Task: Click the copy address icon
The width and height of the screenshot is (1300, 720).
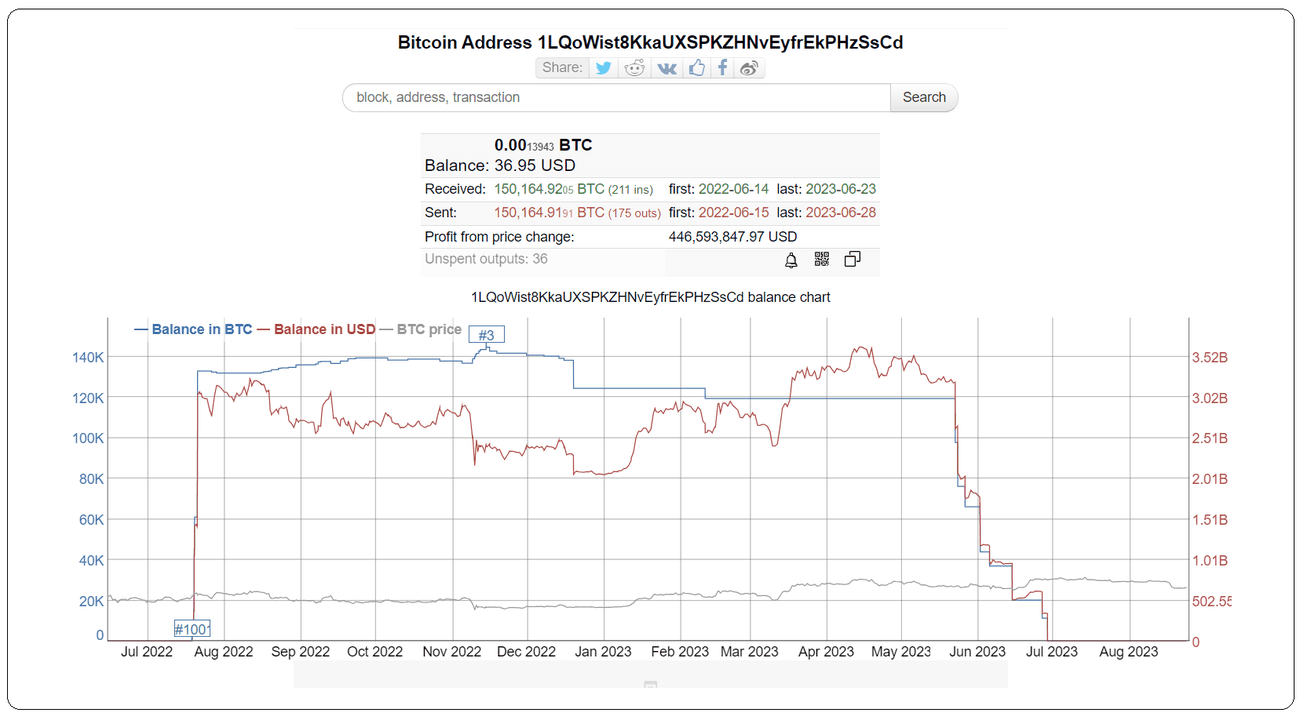Action: [x=852, y=260]
